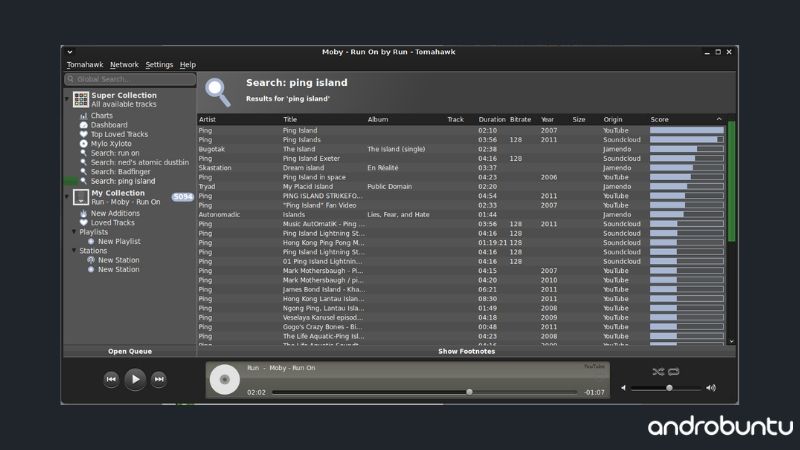Screen dimensions: 800x450
Task: Select Gogo's Crazy Bones track
Action: point(461,327)
